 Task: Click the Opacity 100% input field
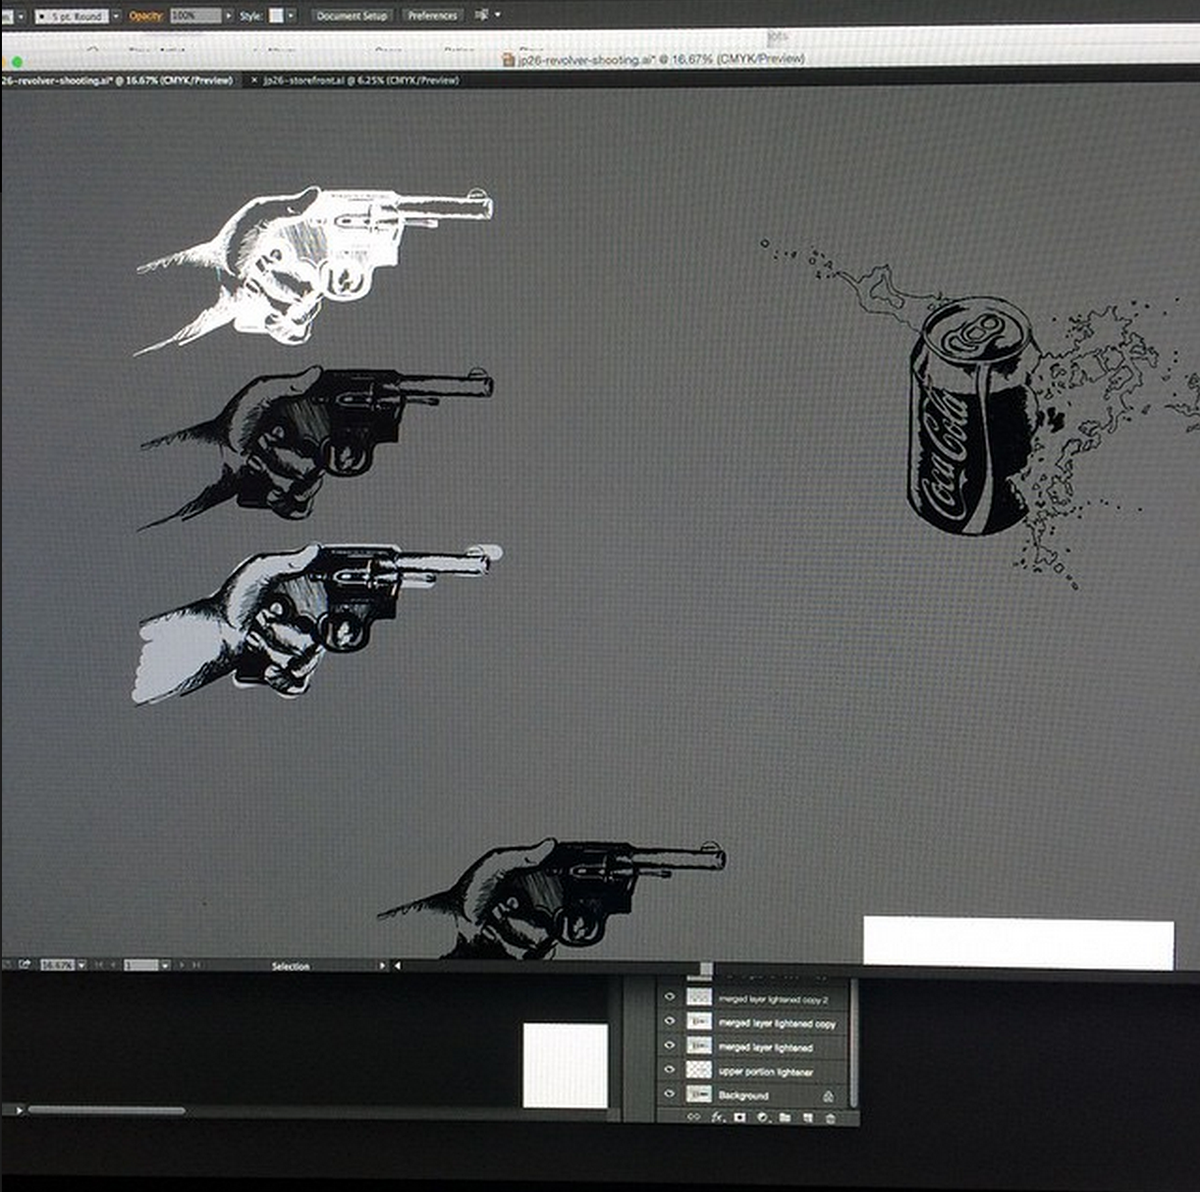[195, 16]
